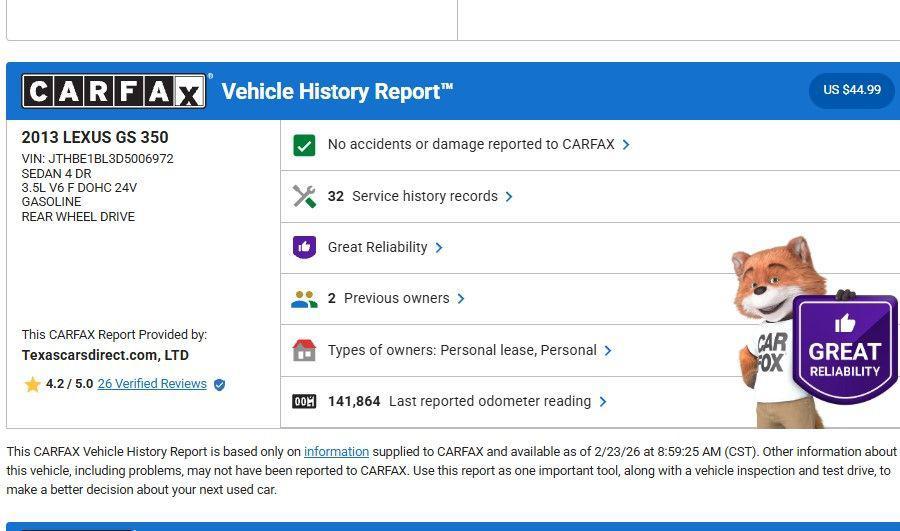Image resolution: width=900 pixels, height=531 pixels.
Task: Click the wrench service history icon
Action: (x=304, y=196)
